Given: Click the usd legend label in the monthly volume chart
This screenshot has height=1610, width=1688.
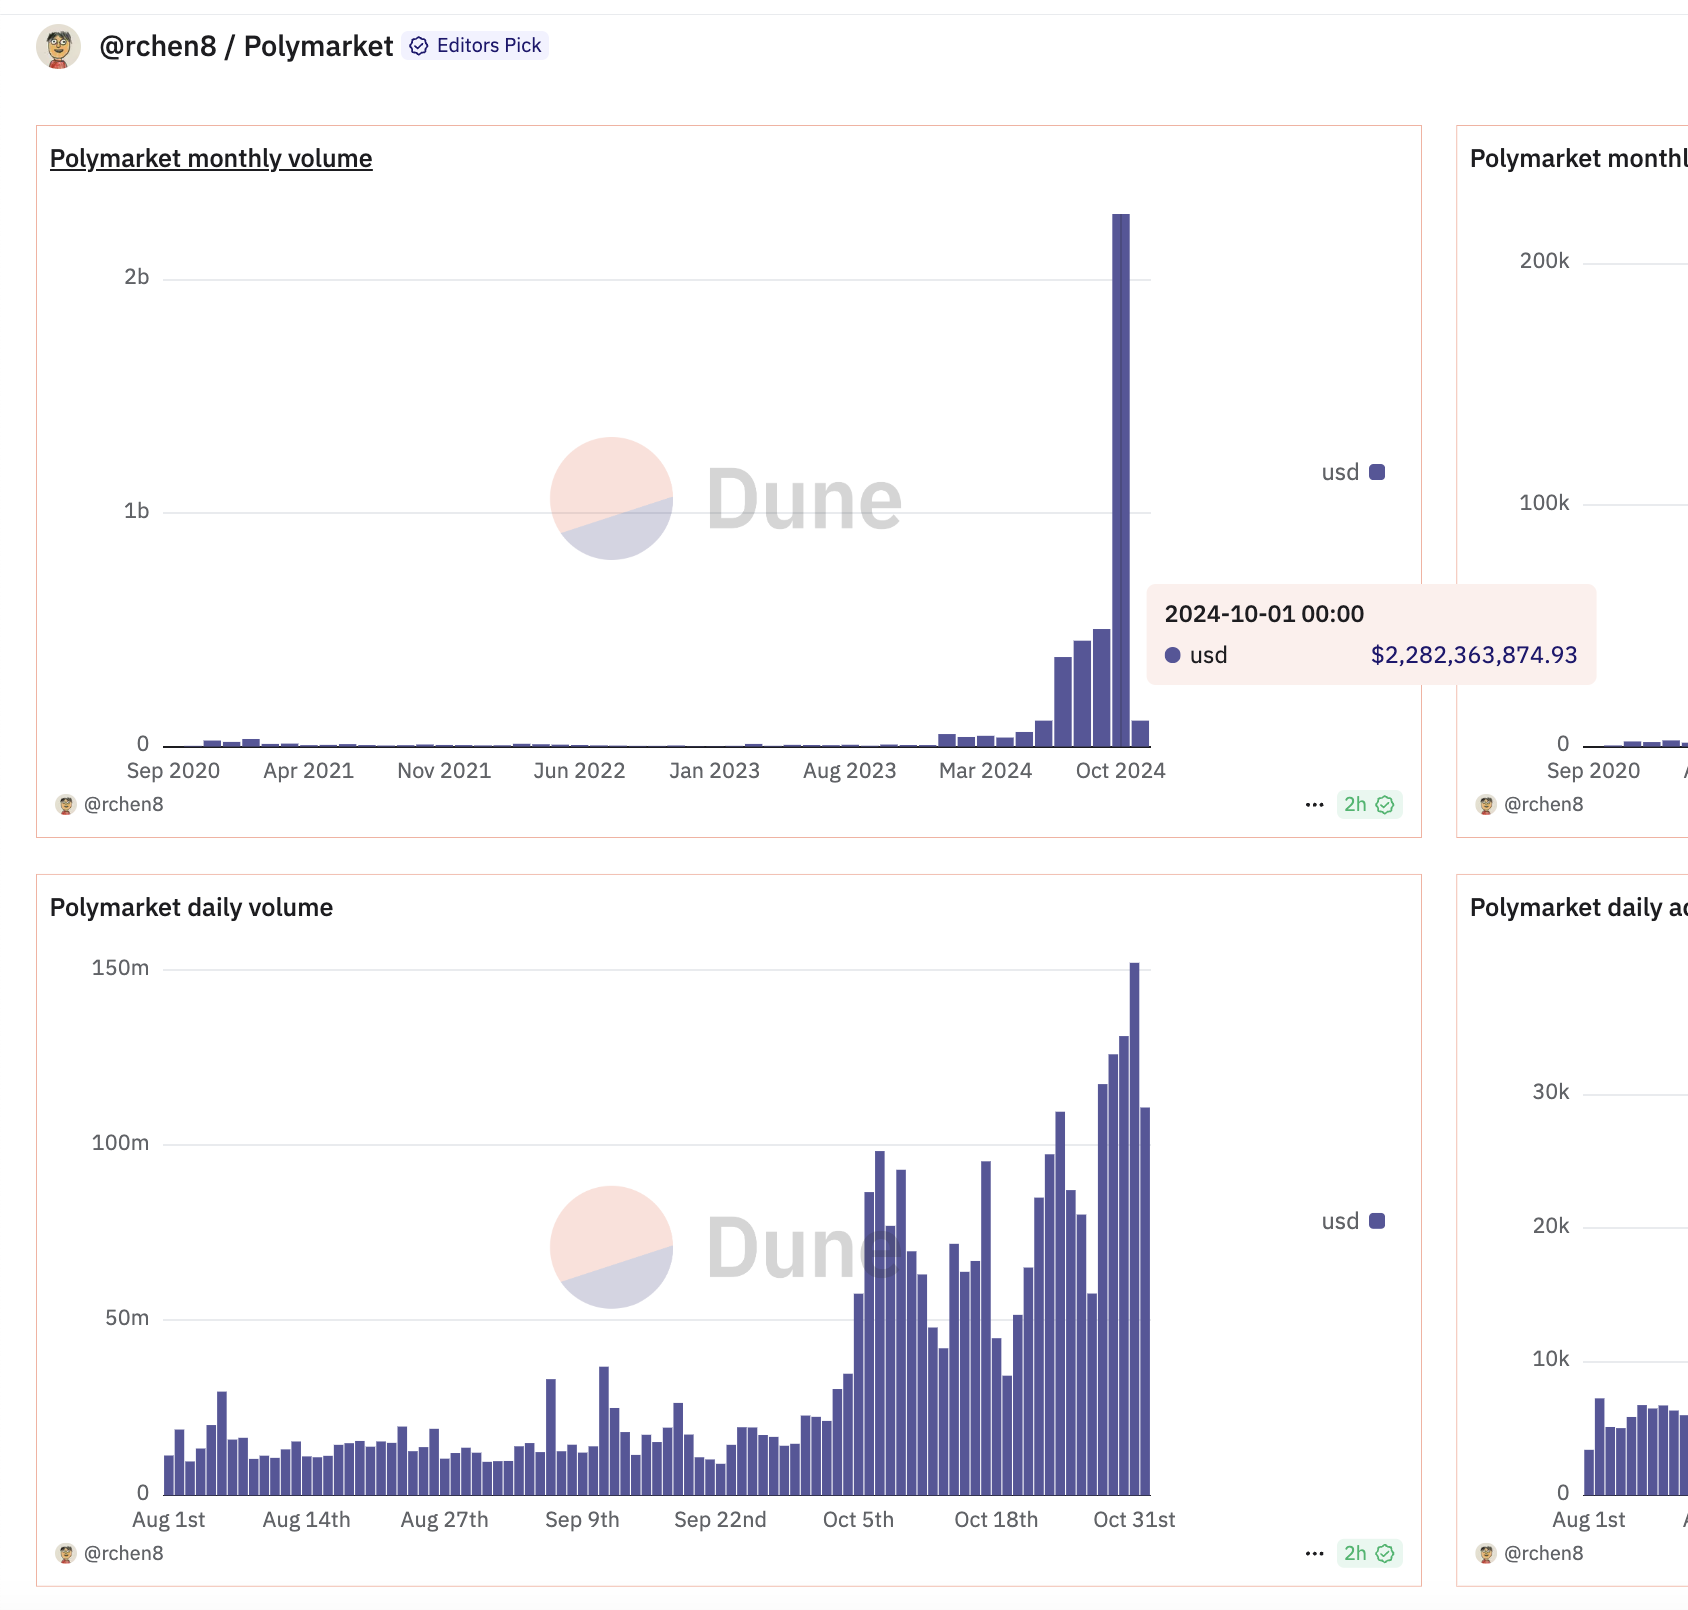Looking at the screenshot, I should [x=1340, y=472].
